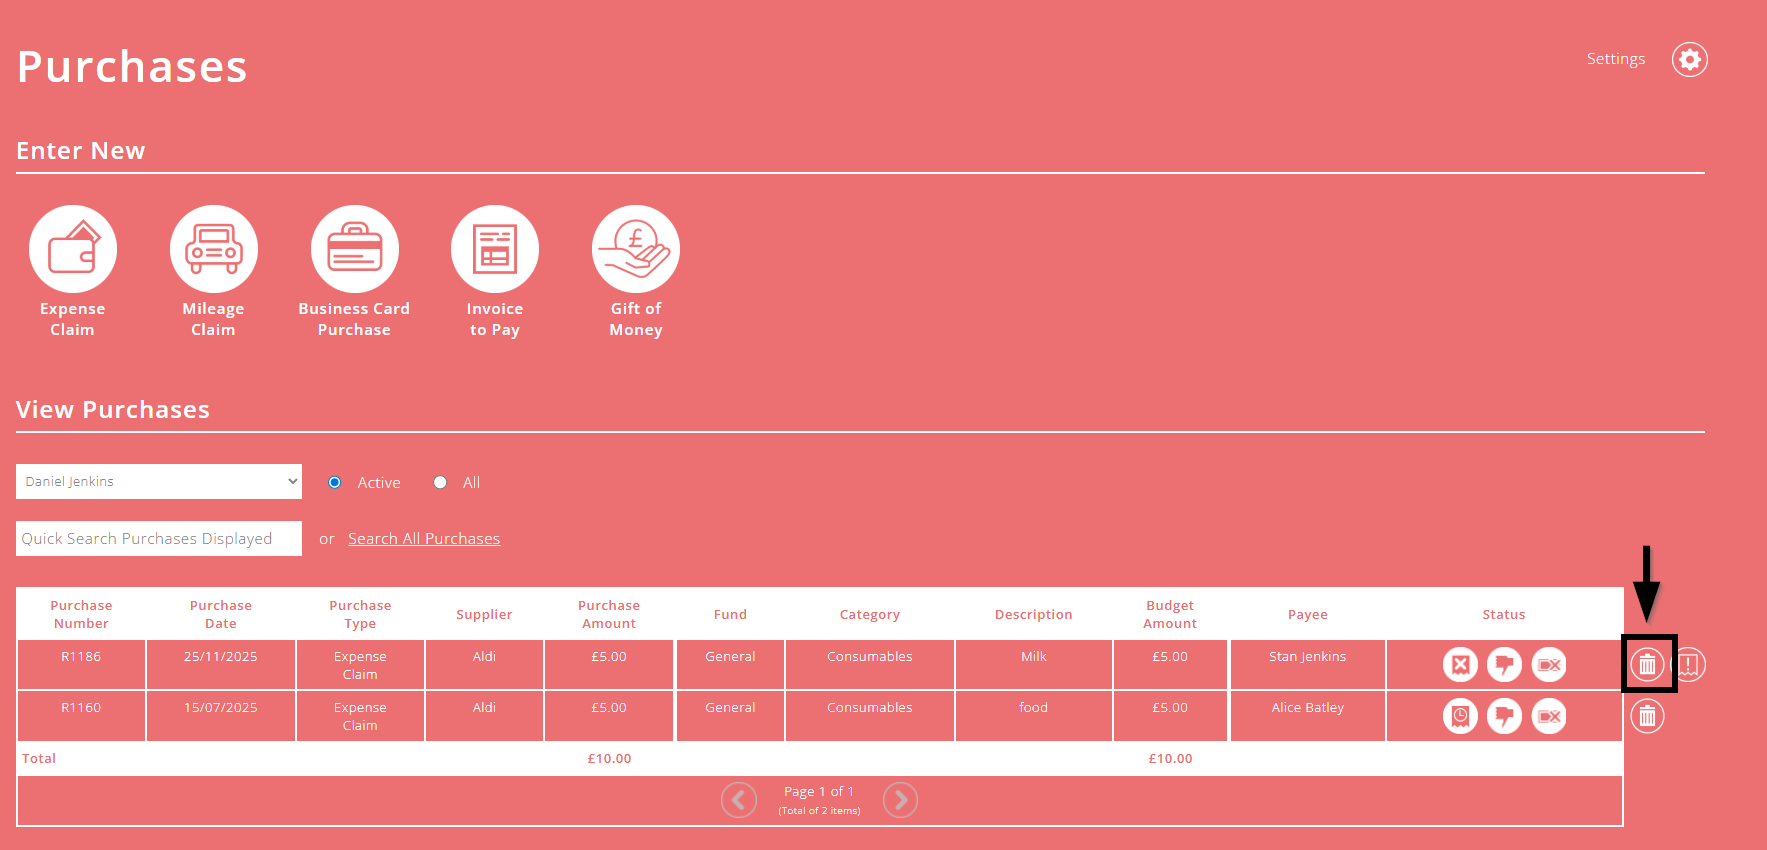Screen dimensions: 1767x850
Task: Open purchase number R1160
Action: [x=81, y=707]
